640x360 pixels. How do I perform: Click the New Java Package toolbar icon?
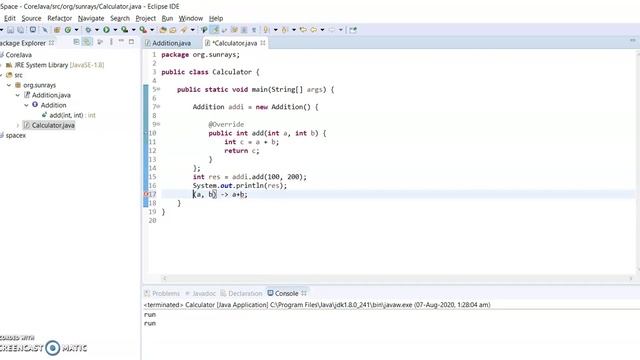coord(163,30)
